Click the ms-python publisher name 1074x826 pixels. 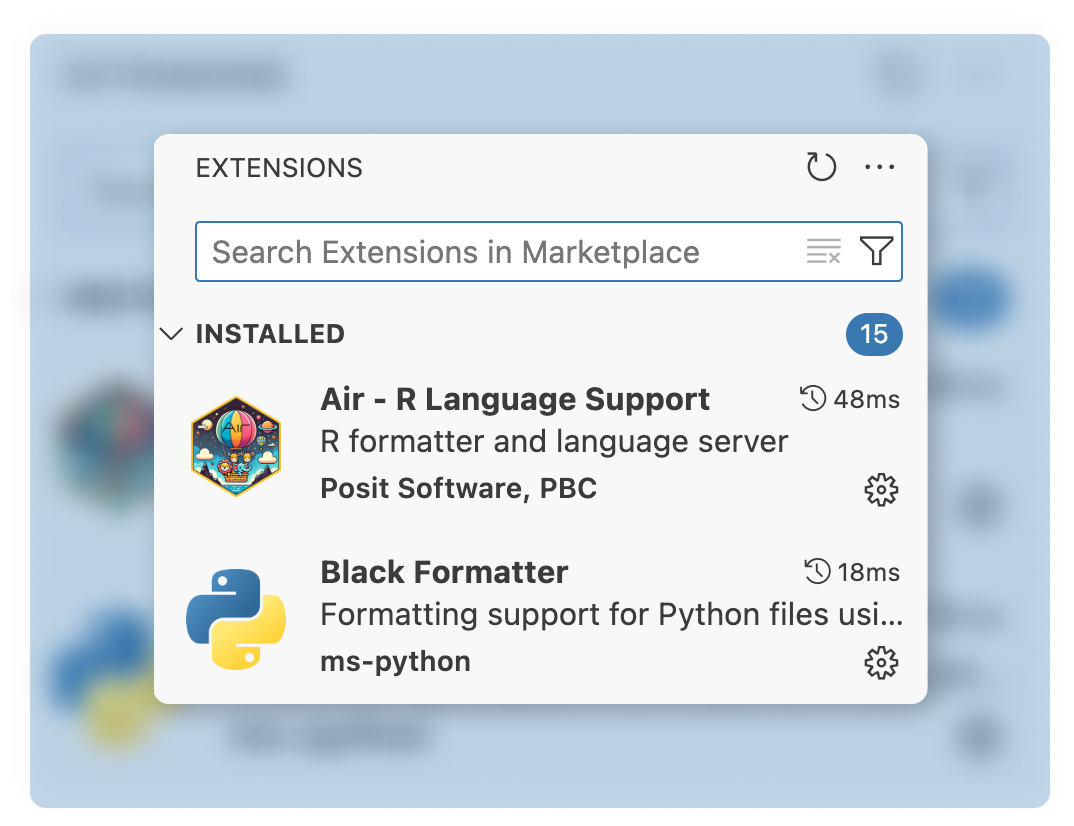tap(395, 662)
